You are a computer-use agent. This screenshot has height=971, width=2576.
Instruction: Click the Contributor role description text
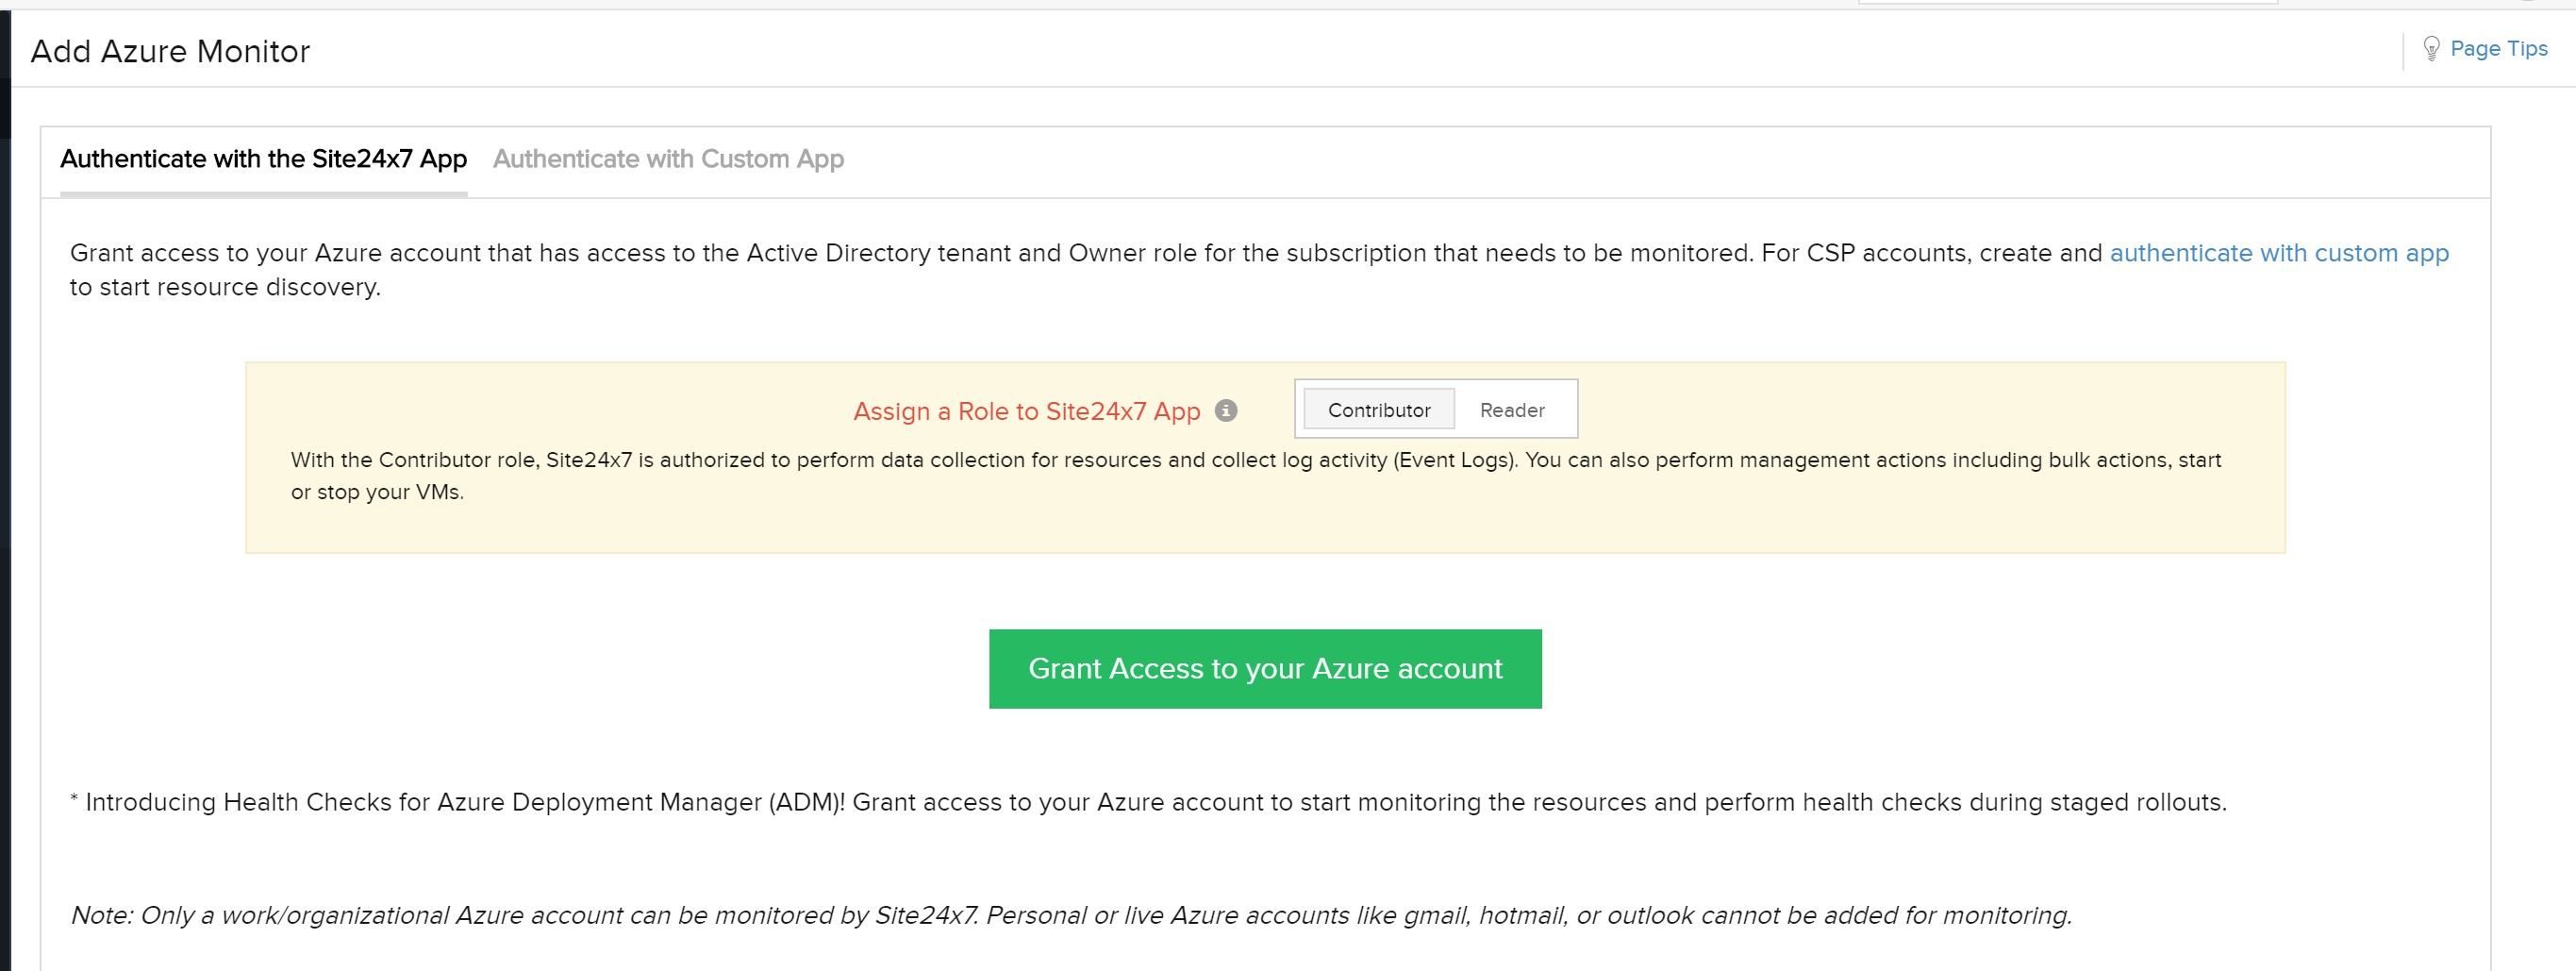click(1255, 475)
